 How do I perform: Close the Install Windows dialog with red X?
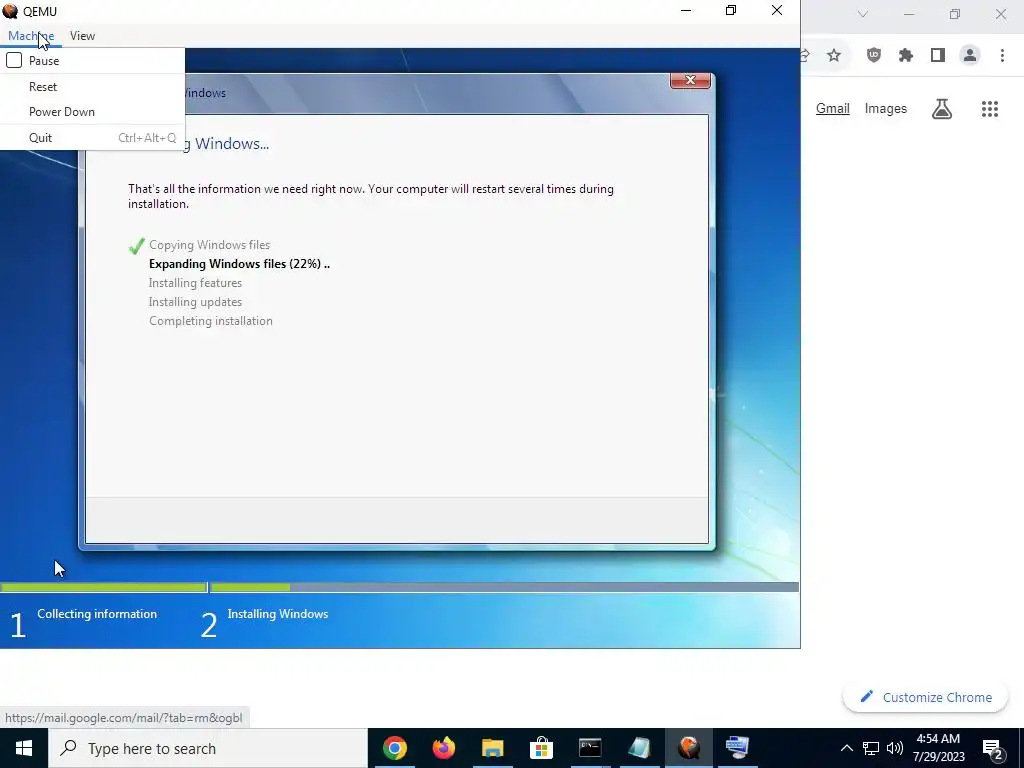(690, 80)
